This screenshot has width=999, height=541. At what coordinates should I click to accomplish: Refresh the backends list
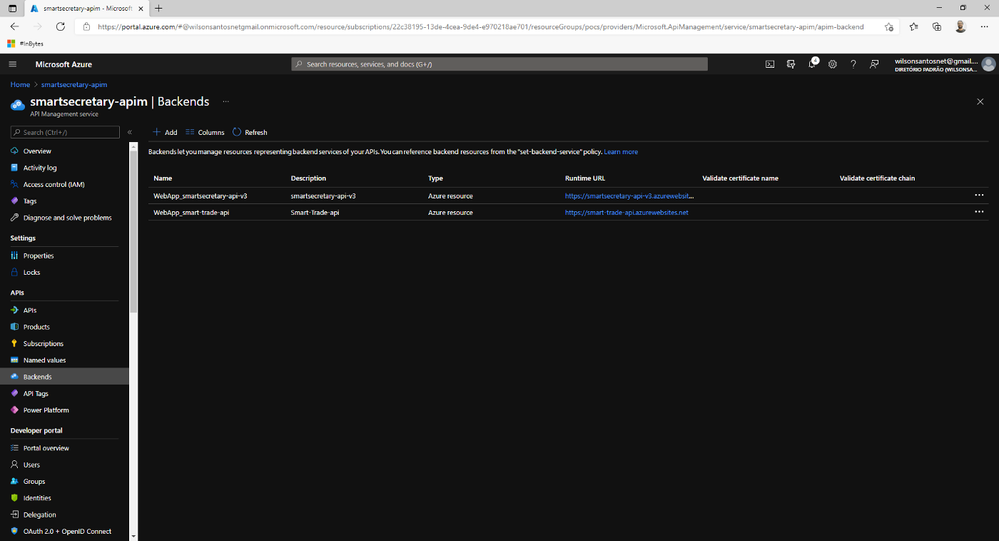tap(250, 132)
